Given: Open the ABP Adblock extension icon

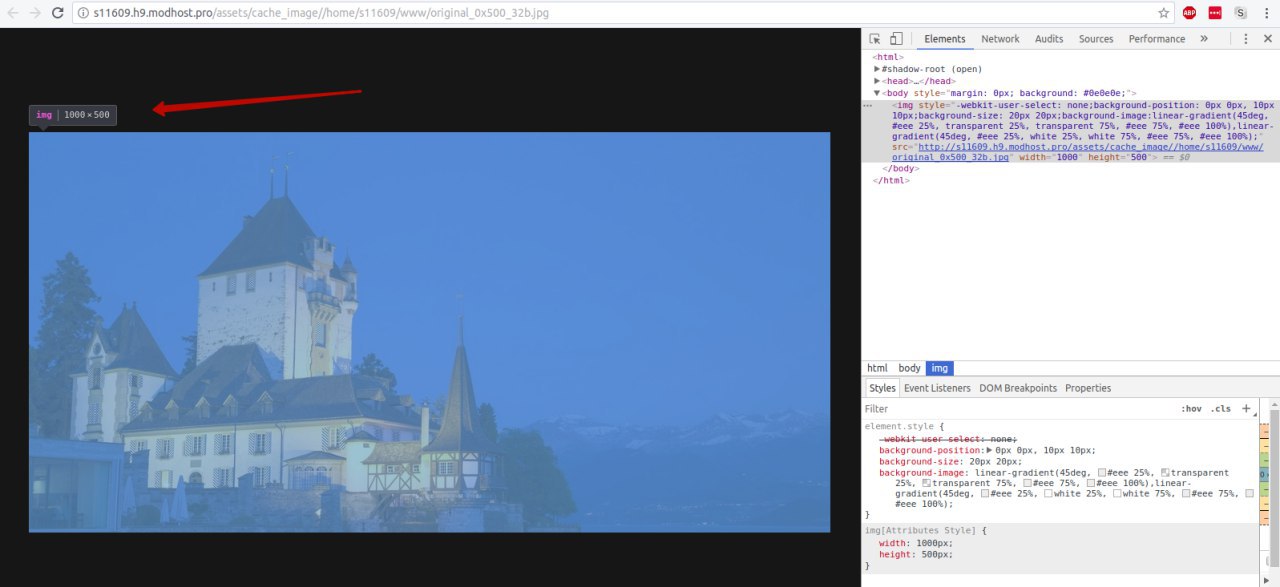Looking at the screenshot, I should 1189,13.
